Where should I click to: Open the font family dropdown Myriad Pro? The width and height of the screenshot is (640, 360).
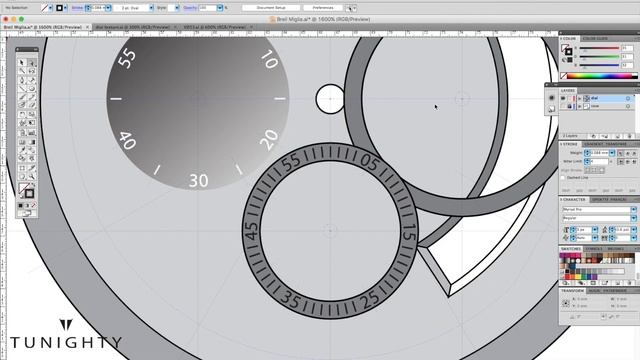point(634,209)
